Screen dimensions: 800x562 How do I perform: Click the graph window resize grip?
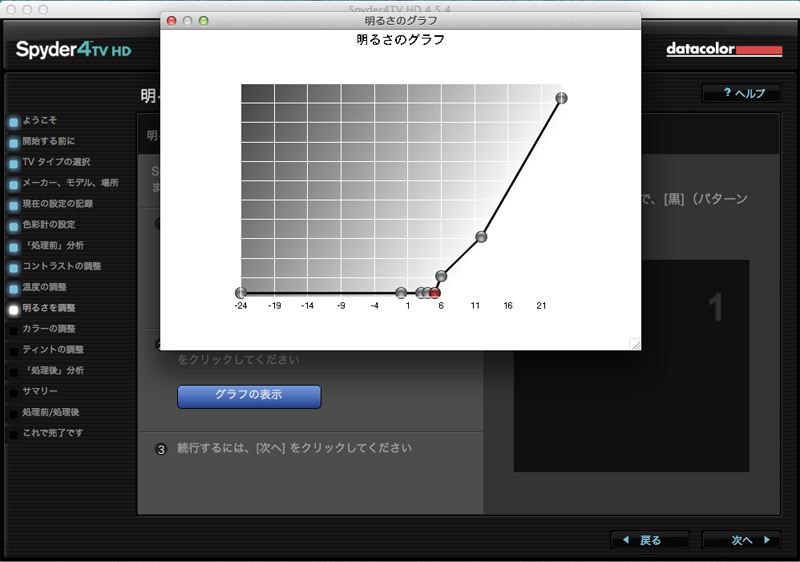(x=634, y=344)
